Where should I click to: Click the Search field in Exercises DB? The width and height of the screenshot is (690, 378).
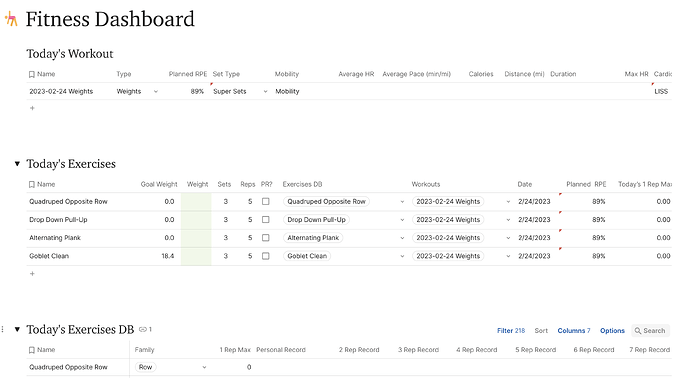coord(650,330)
